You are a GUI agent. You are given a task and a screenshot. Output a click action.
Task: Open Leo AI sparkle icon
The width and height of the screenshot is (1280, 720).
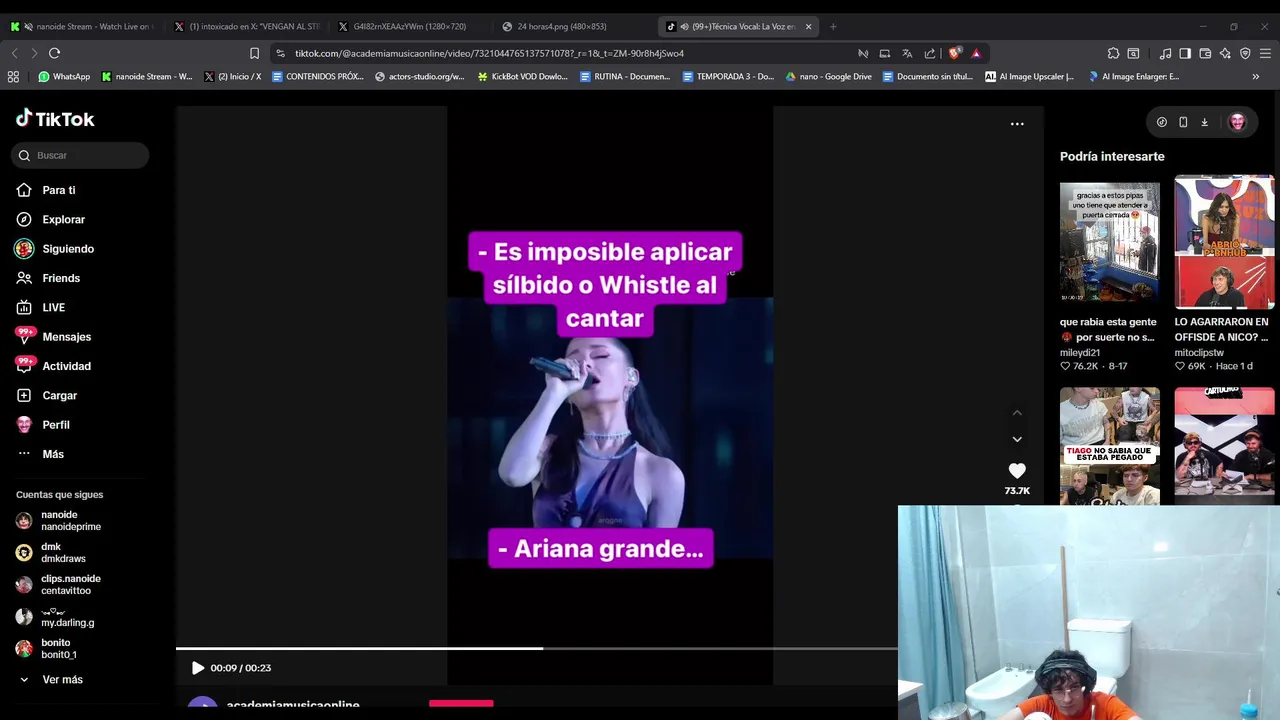tap(1225, 53)
